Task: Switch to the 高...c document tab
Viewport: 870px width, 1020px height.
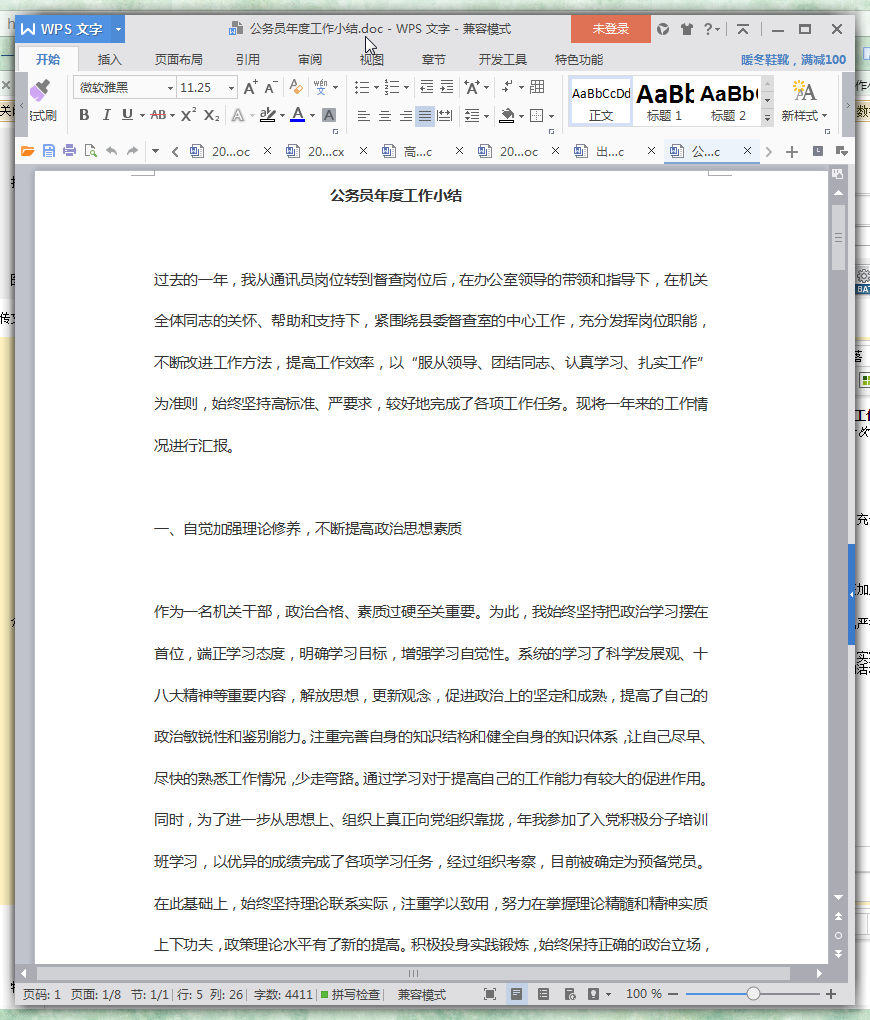Action: tap(409, 152)
